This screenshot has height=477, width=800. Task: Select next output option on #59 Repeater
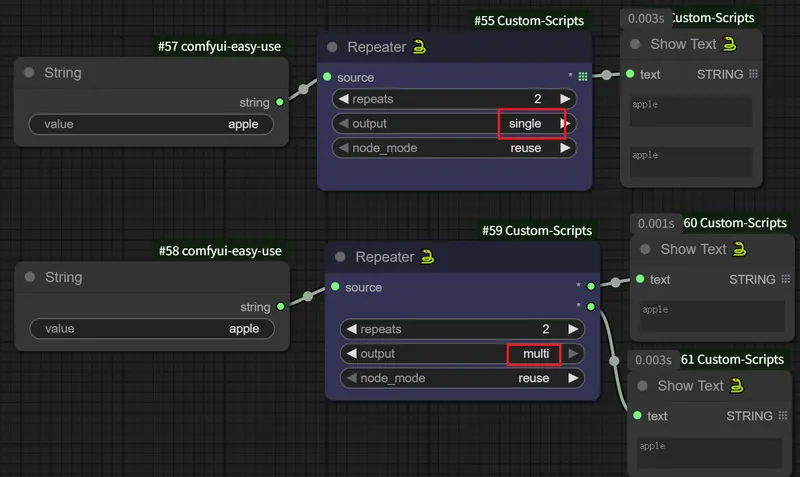point(573,354)
